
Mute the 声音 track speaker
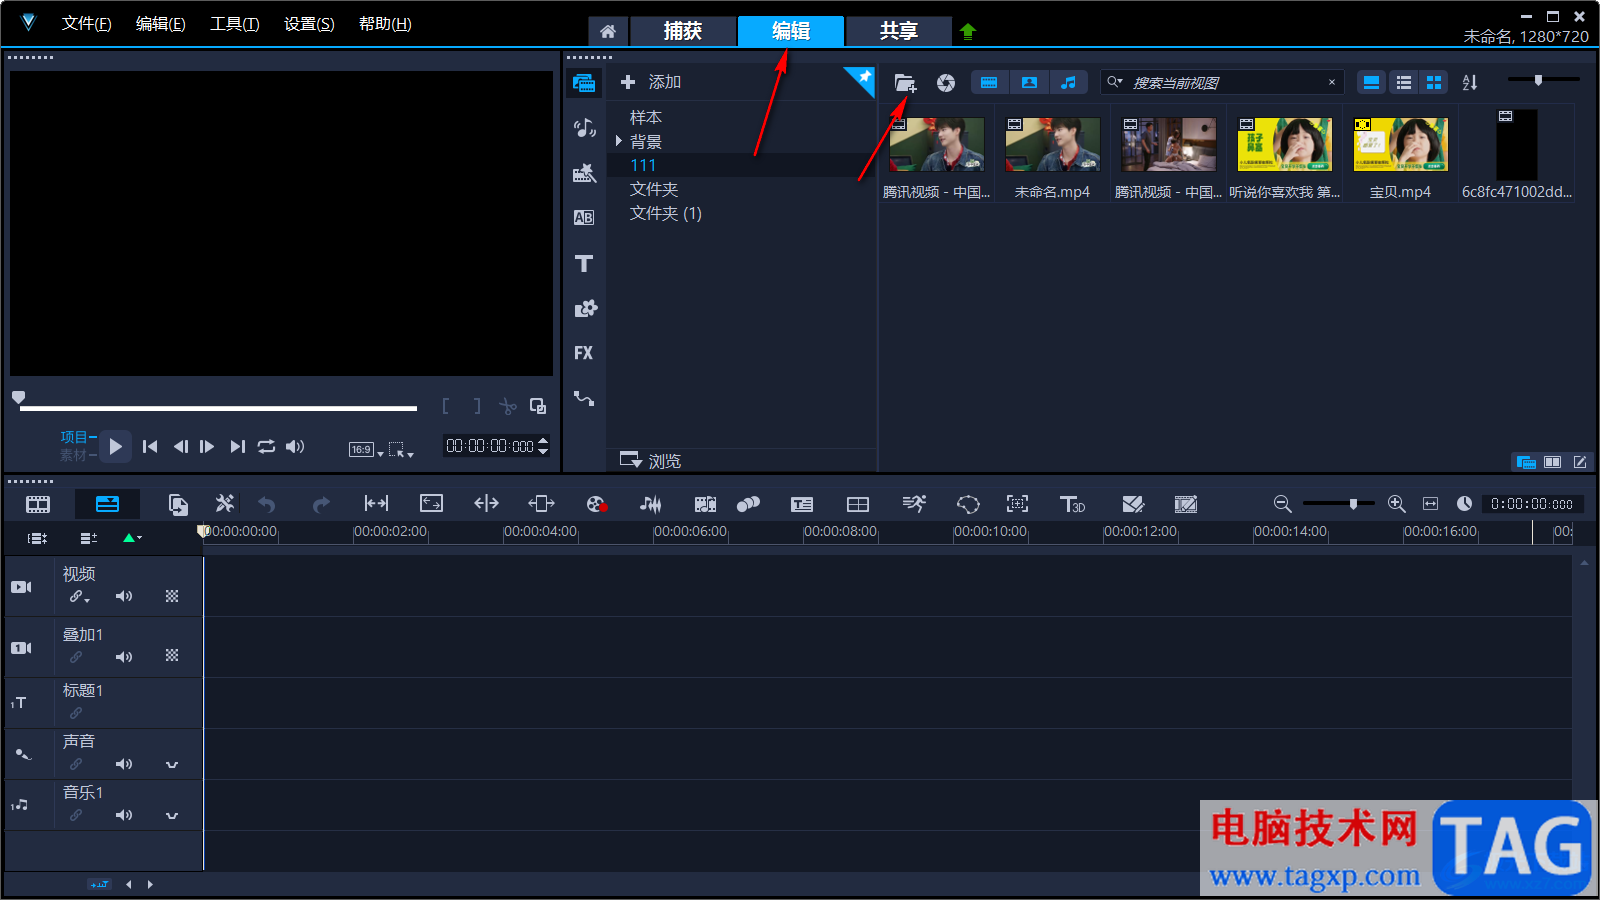click(x=124, y=764)
